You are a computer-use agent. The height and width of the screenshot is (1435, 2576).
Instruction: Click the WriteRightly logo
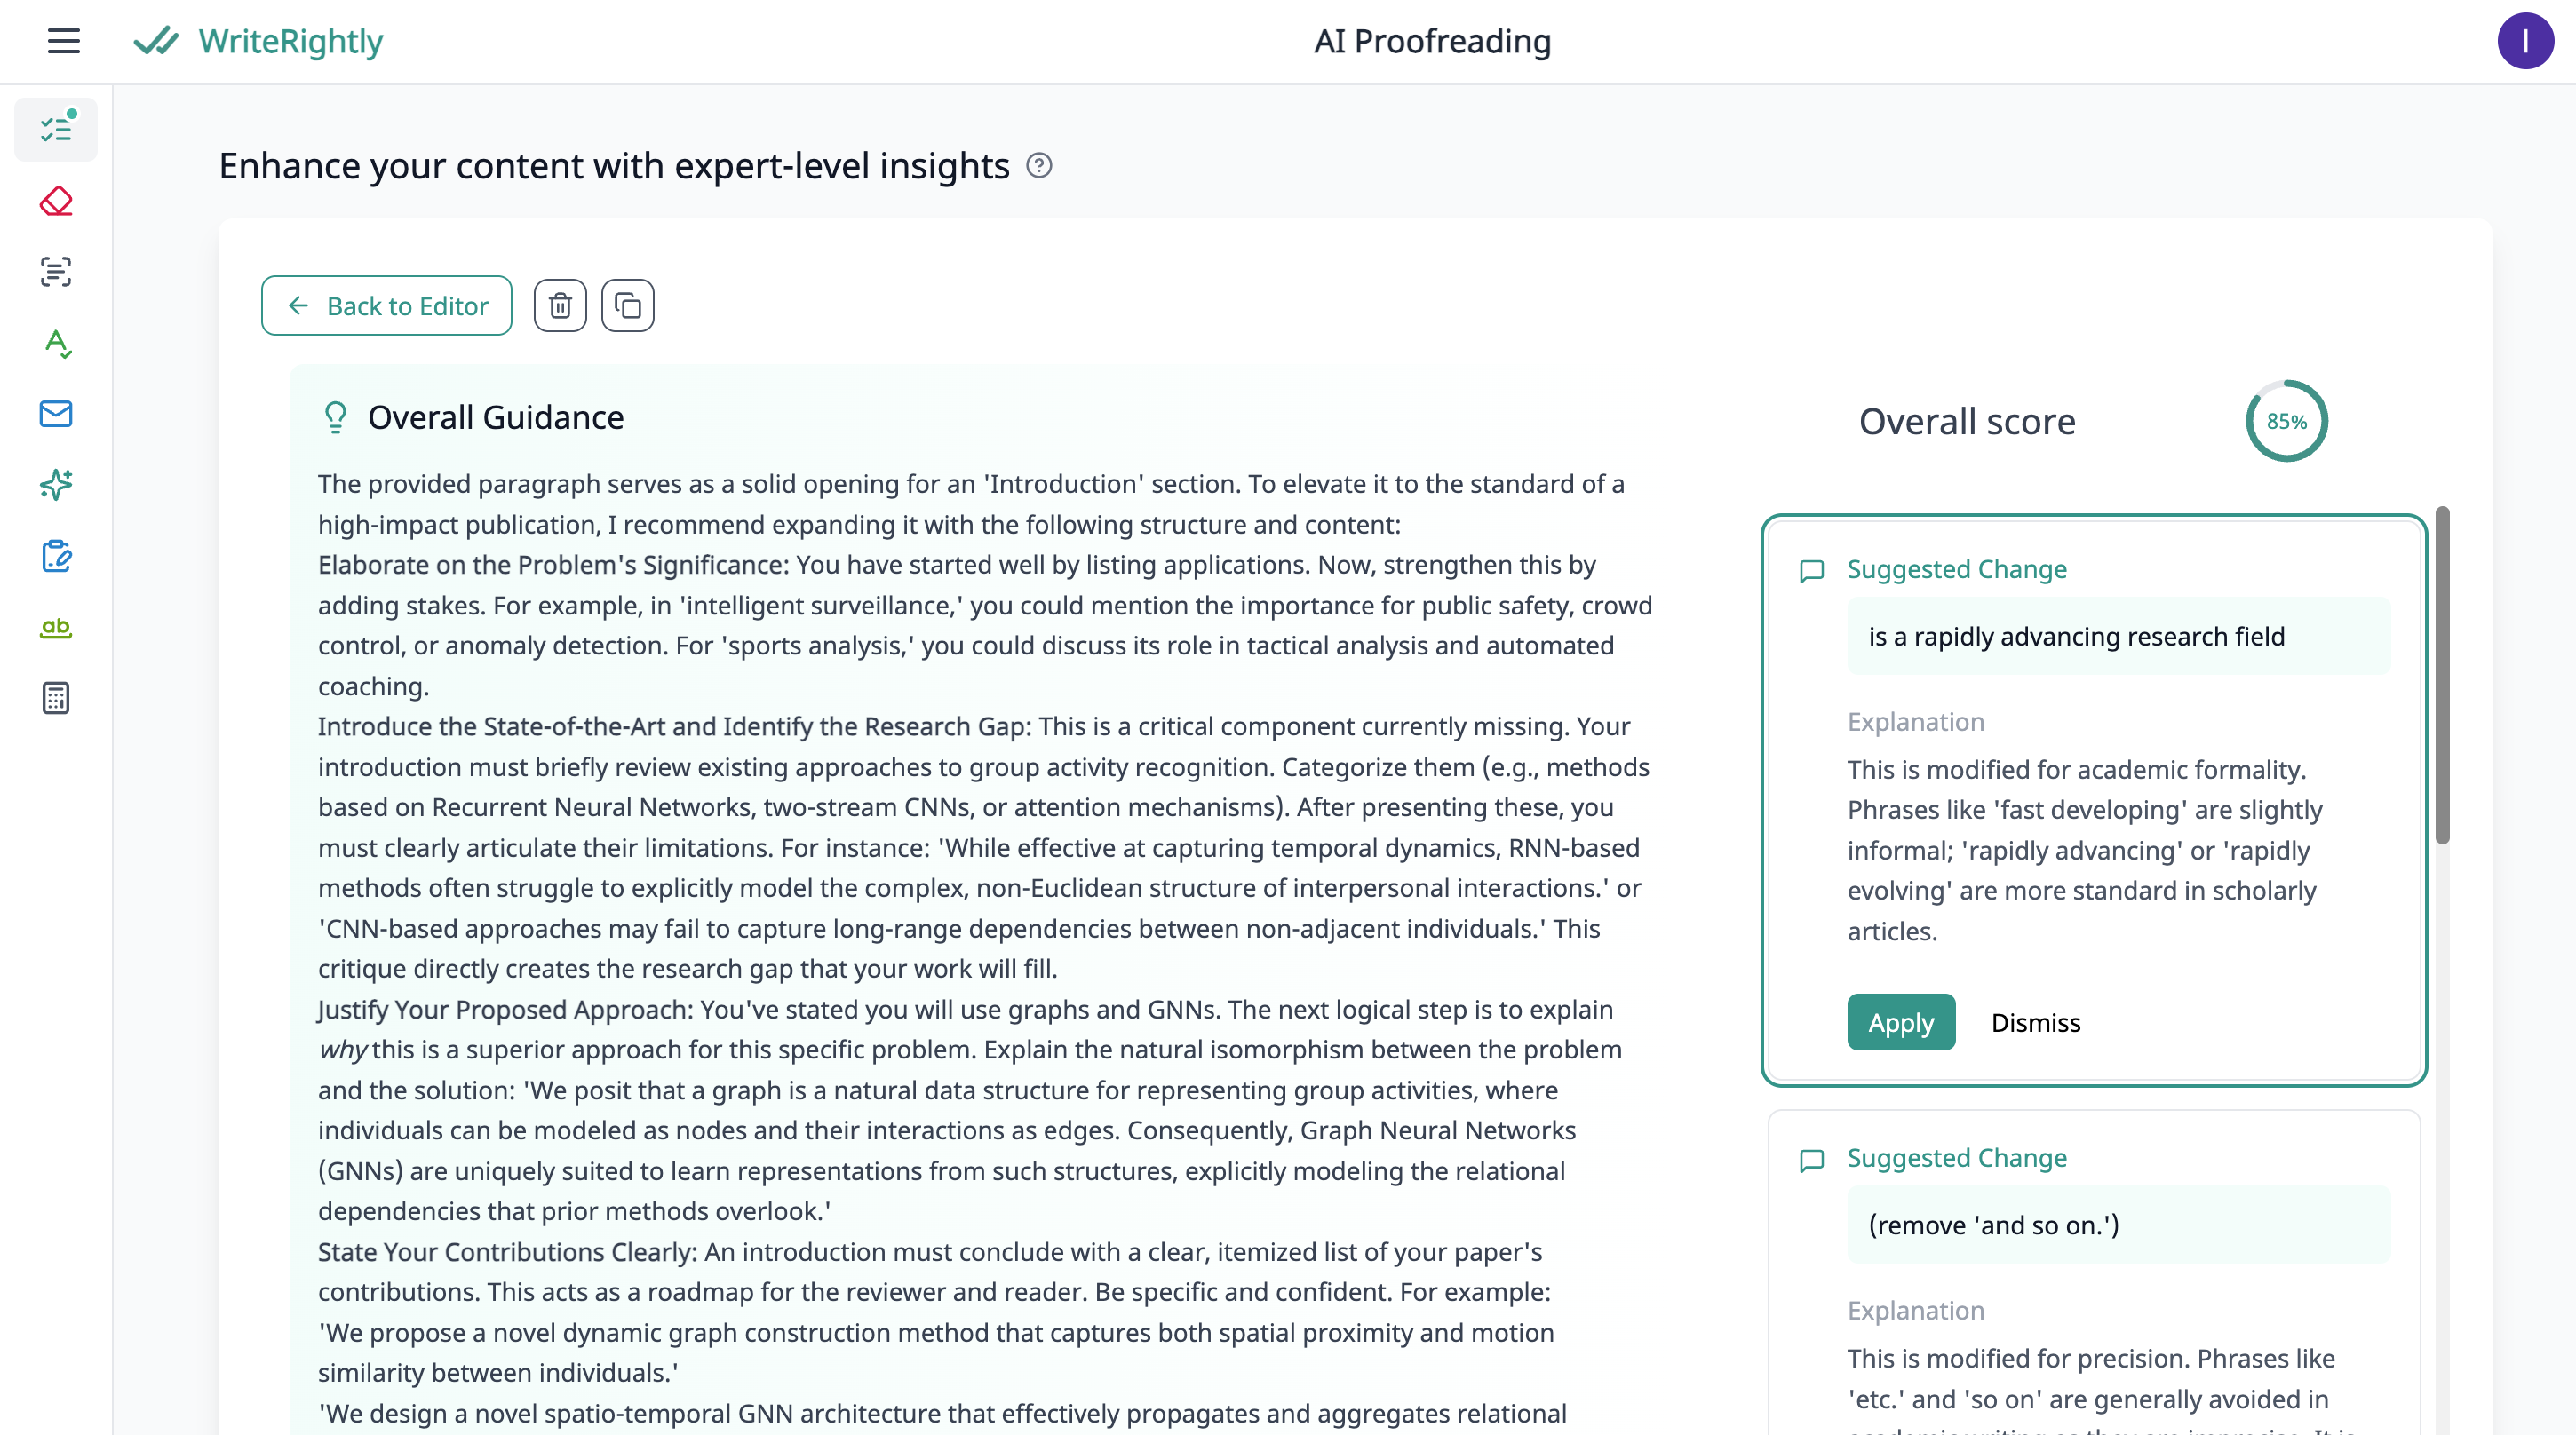[259, 41]
